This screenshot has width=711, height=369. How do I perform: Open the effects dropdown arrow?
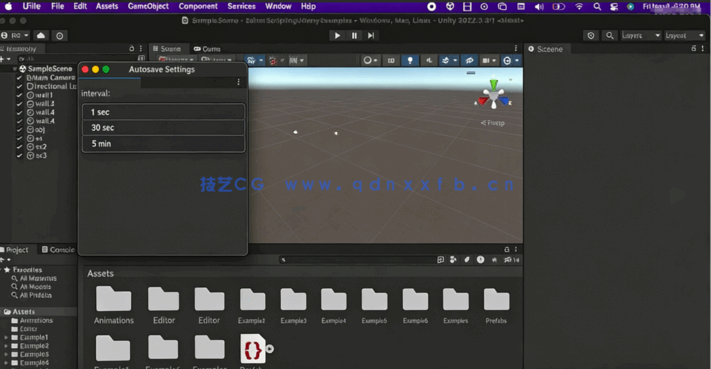click(455, 60)
